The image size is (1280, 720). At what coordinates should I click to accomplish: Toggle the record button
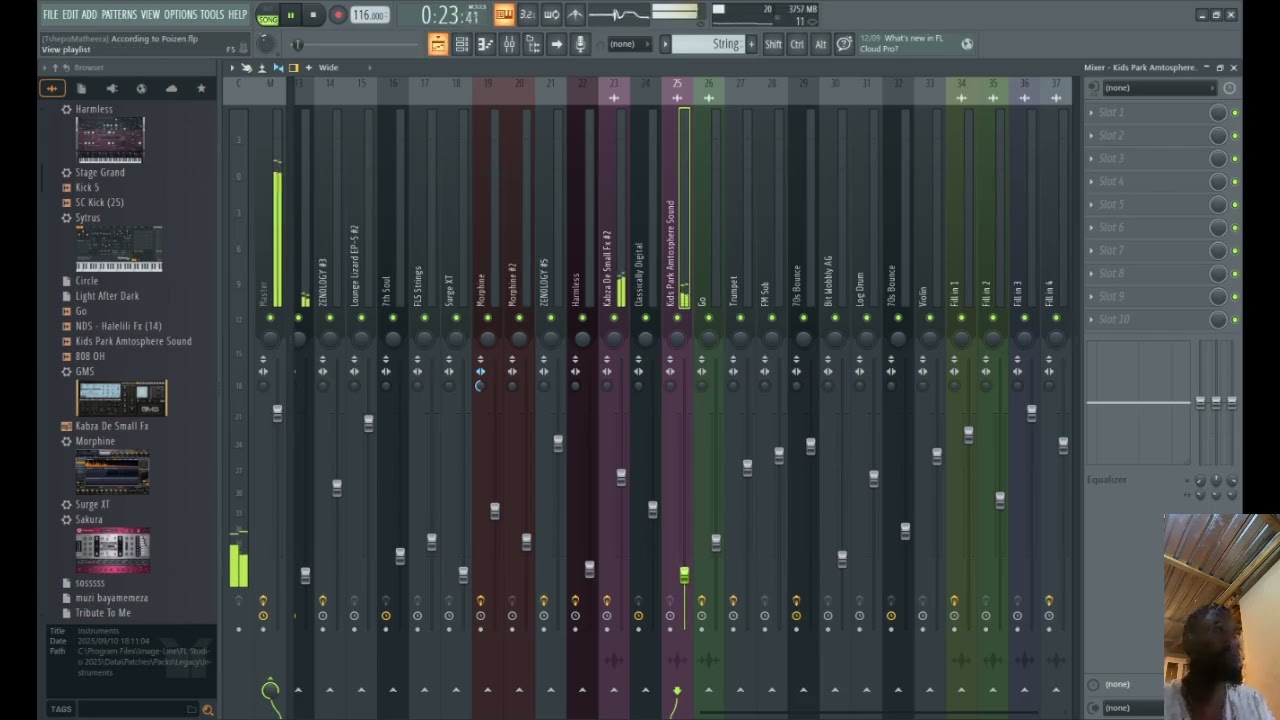[x=337, y=15]
